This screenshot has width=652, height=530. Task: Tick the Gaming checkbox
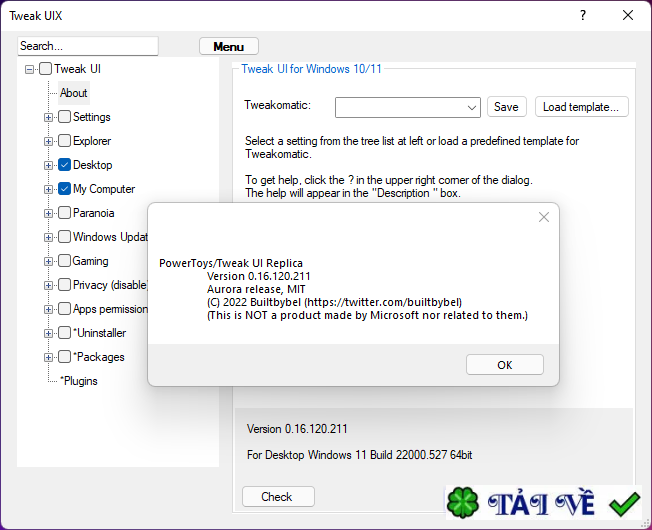pyautogui.click(x=64, y=261)
